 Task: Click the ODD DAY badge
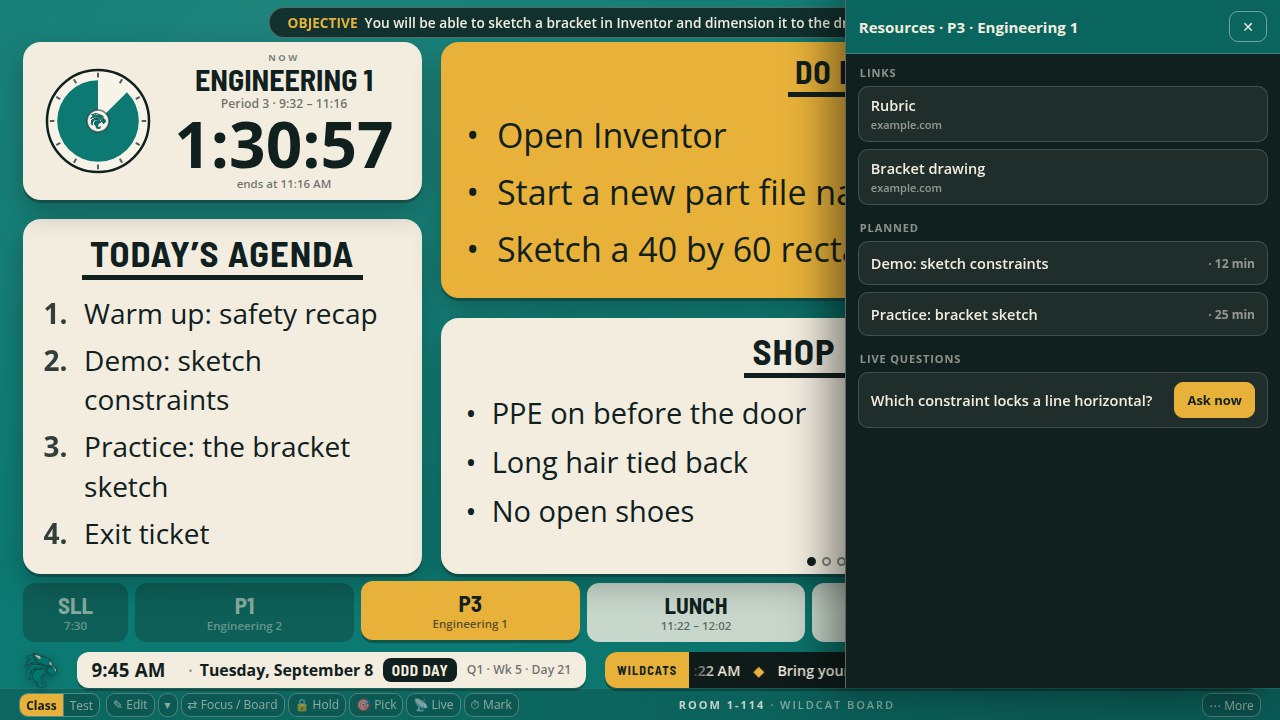pos(420,670)
